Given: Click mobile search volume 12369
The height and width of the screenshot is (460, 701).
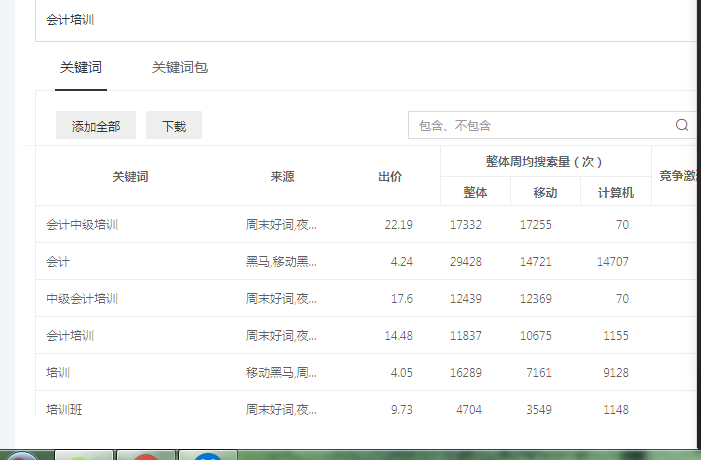Looking at the screenshot, I should coord(536,299).
